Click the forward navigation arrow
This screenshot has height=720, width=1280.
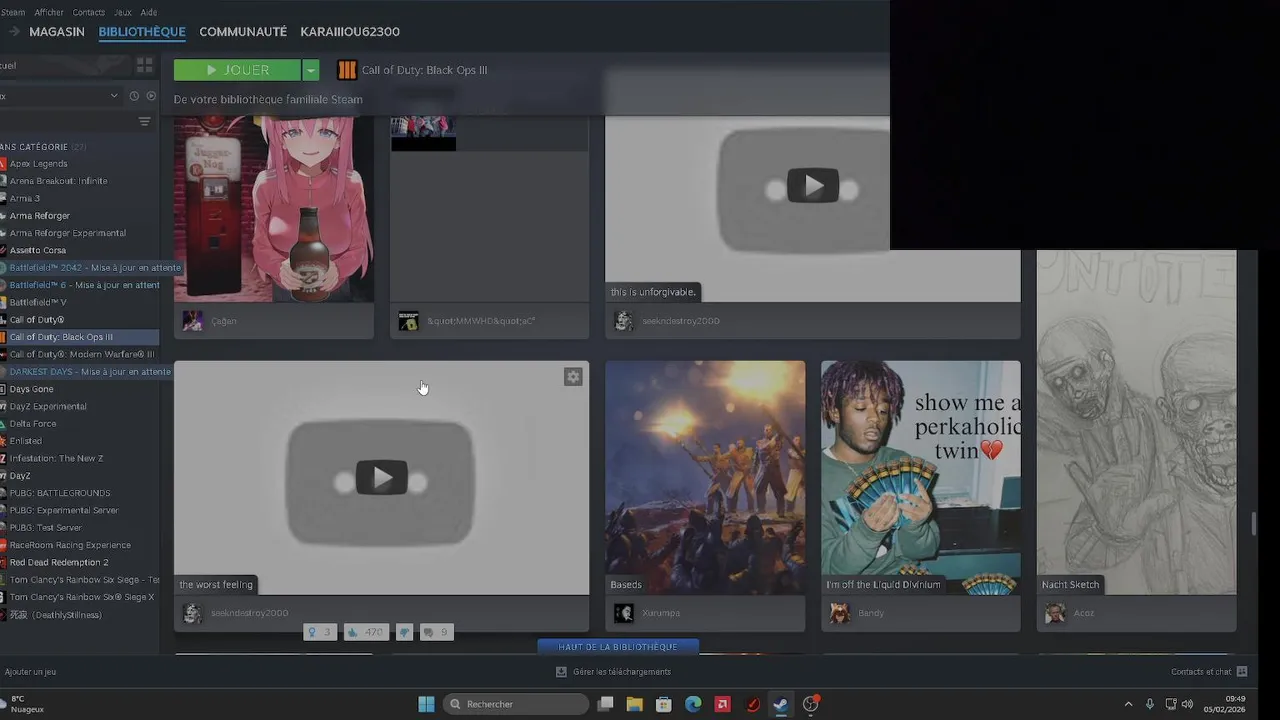[x=14, y=32]
